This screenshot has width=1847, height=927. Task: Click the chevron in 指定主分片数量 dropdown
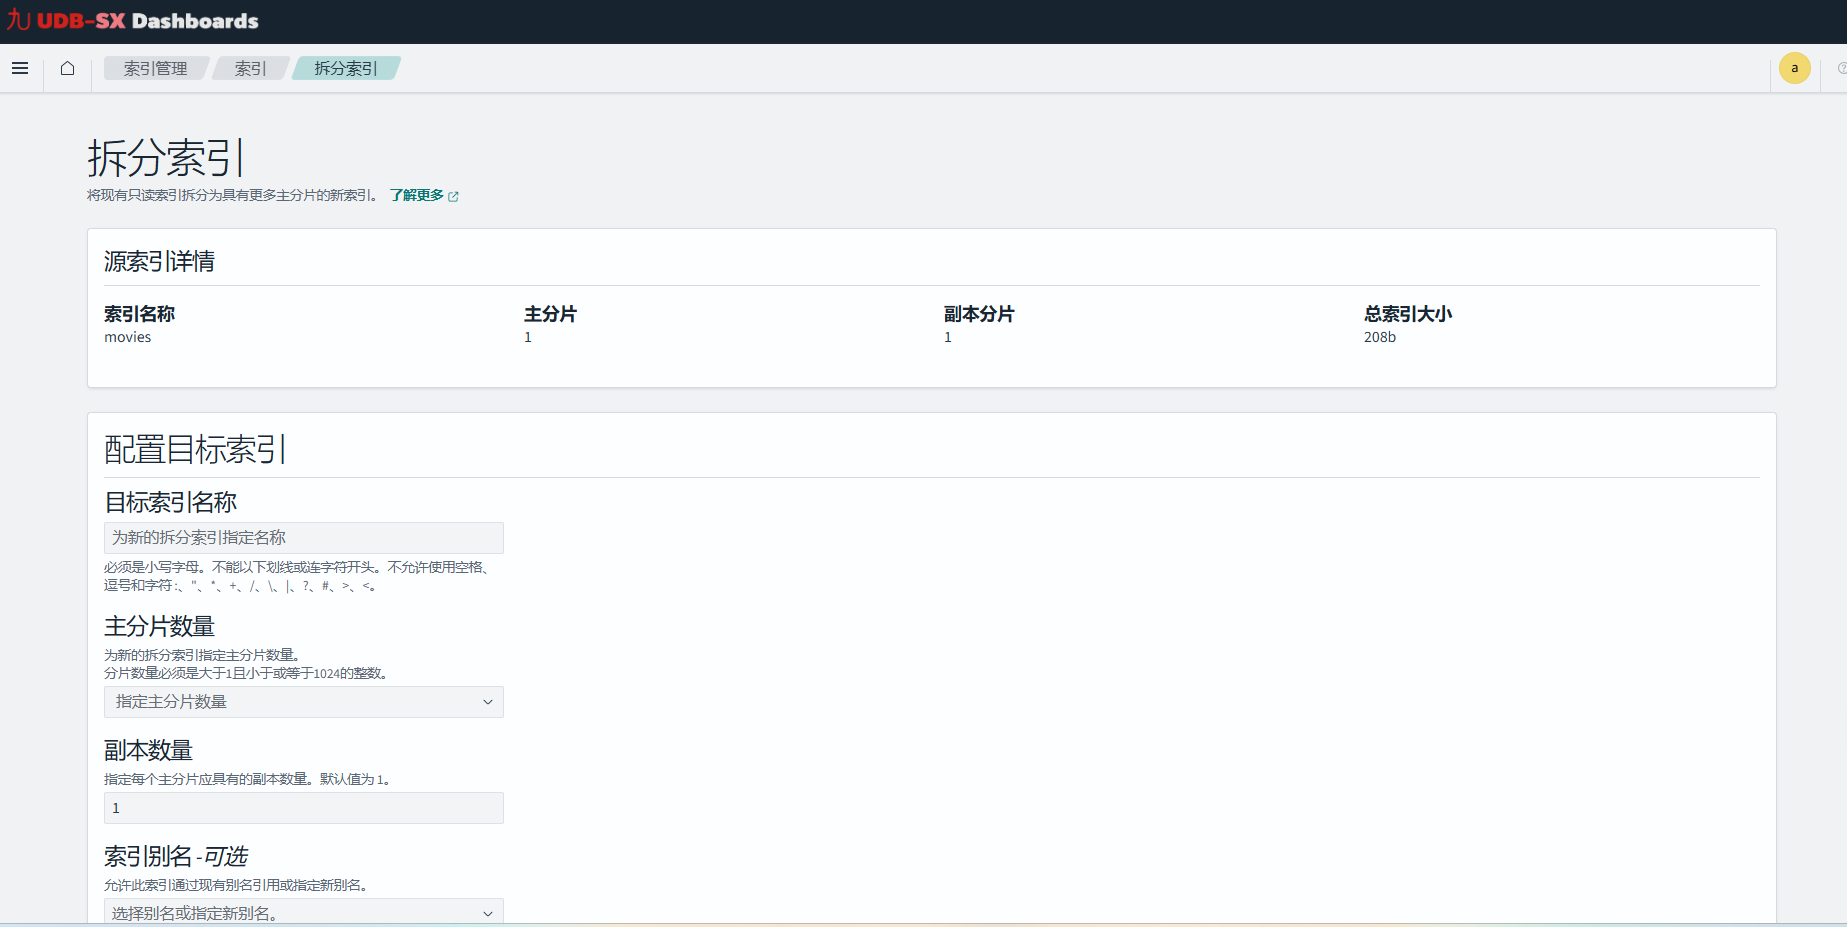(488, 702)
